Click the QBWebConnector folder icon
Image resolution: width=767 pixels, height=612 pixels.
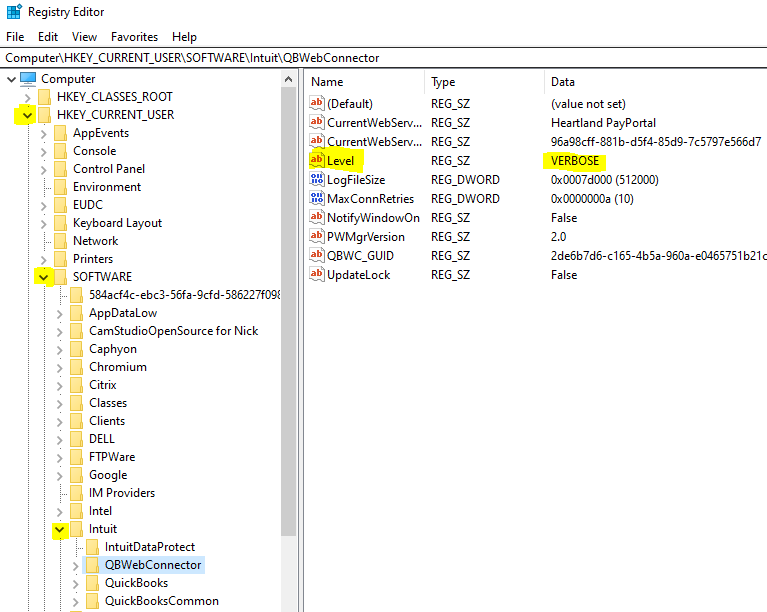[92, 565]
